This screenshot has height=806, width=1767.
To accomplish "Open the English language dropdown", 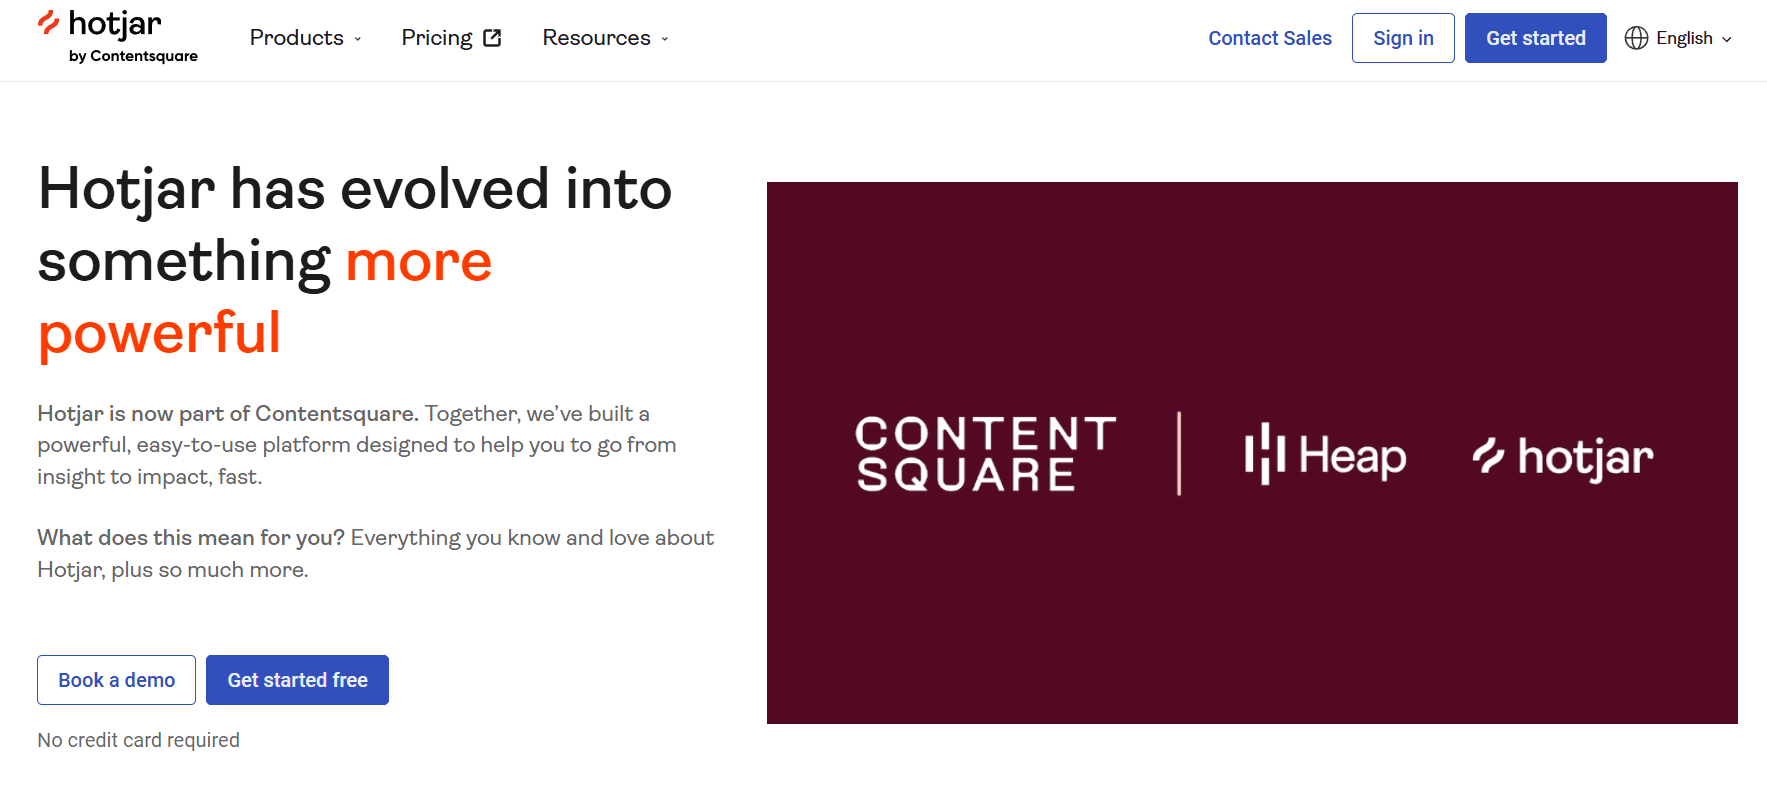I will pos(1678,38).
